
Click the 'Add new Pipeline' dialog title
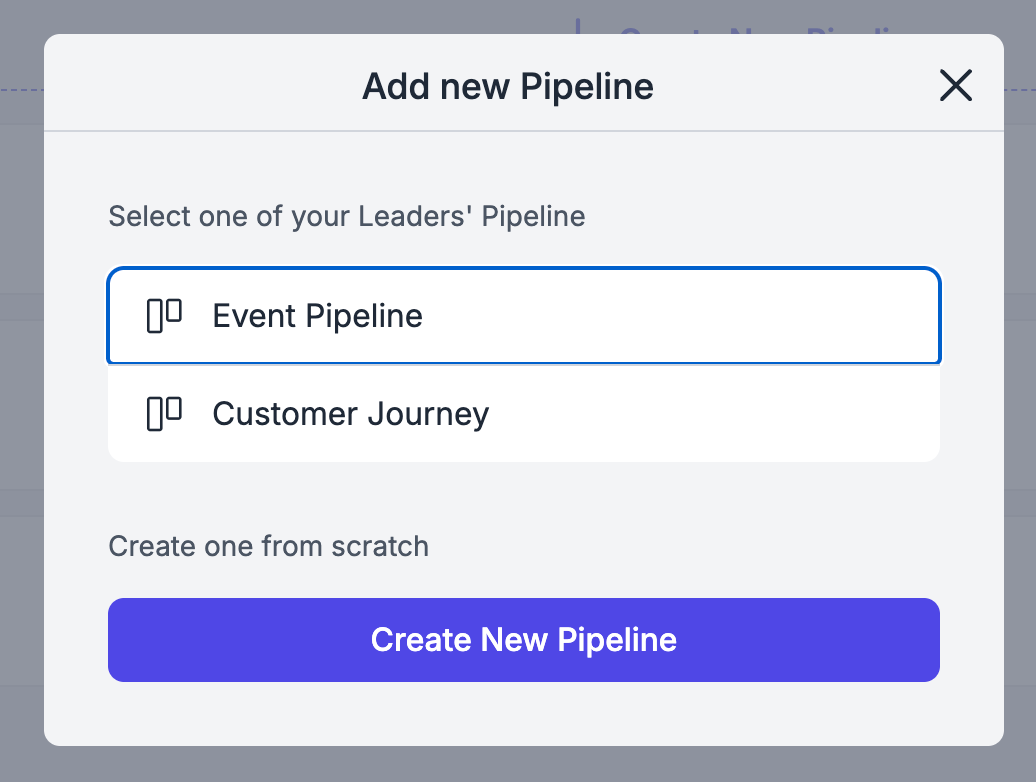tap(507, 87)
